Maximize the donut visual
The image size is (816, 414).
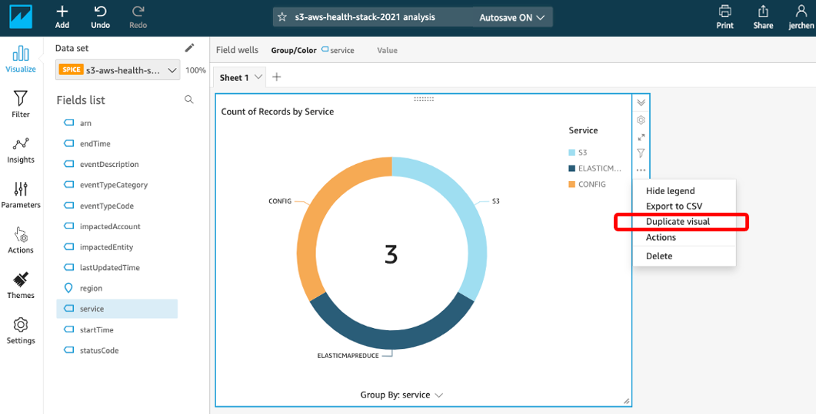pos(641,137)
